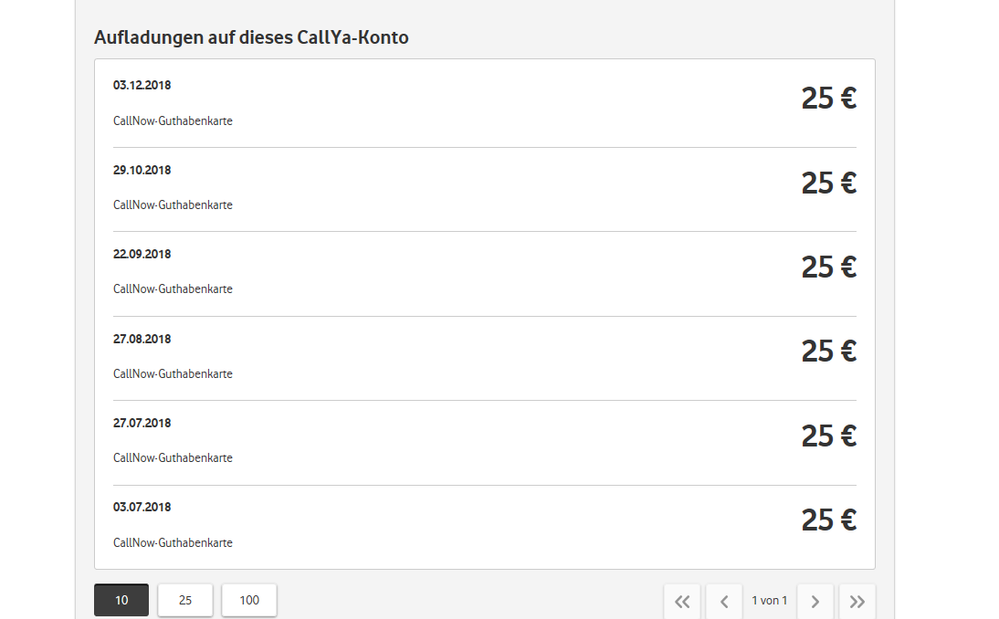The width and height of the screenshot is (999, 619).
Task: Show 25 entries per page
Action: 185,600
